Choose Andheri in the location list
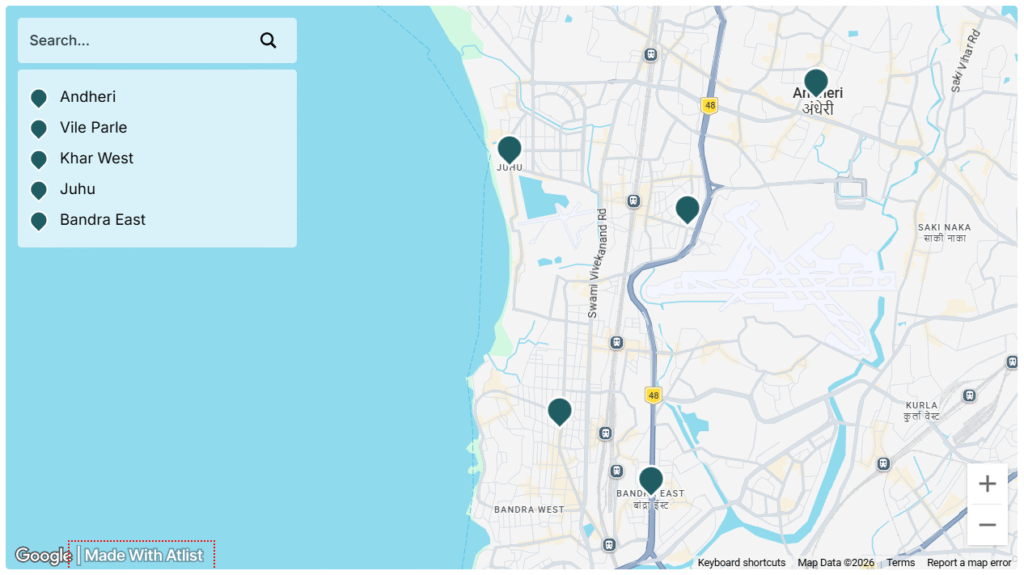This screenshot has width=1024, height=575. (x=88, y=97)
